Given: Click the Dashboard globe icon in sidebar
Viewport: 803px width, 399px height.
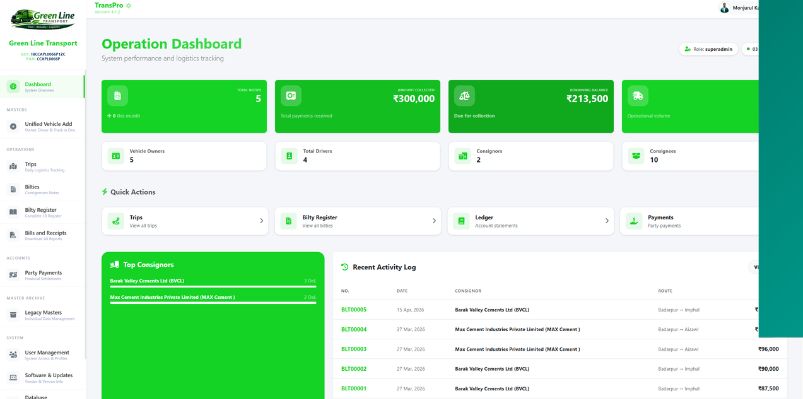Looking at the screenshot, I should tap(13, 87).
